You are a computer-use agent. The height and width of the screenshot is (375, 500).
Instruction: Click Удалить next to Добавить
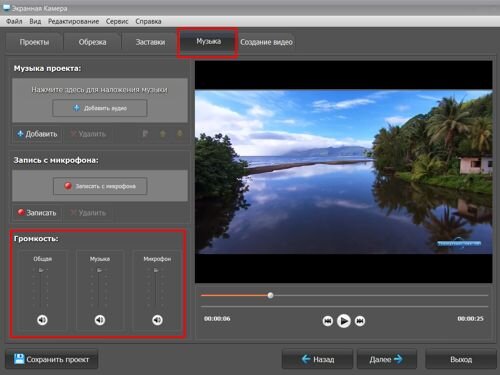[88, 134]
